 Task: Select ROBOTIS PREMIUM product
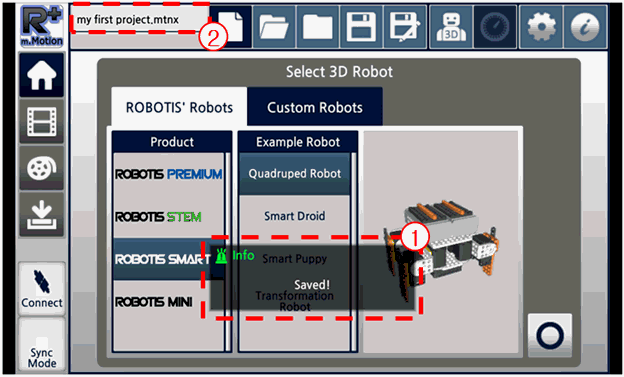pyautogui.click(x=169, y=174)
